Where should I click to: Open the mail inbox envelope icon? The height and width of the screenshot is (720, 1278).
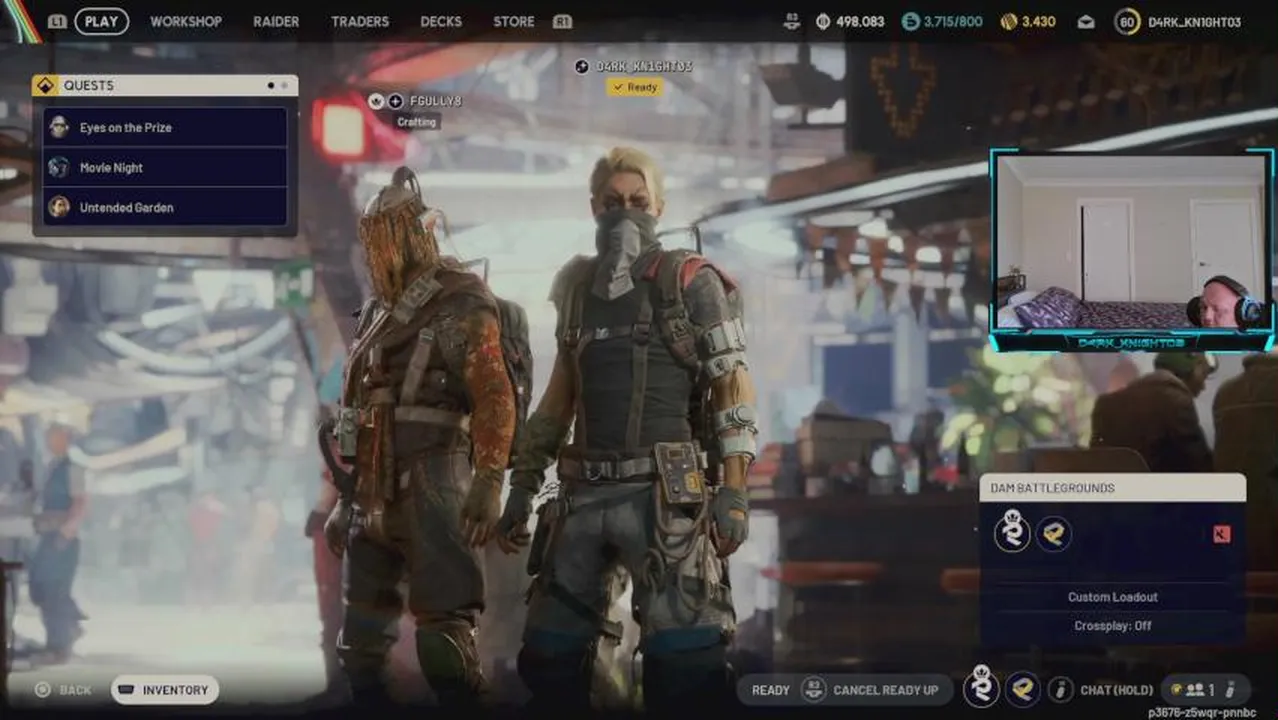click(x=1086, y=22)
